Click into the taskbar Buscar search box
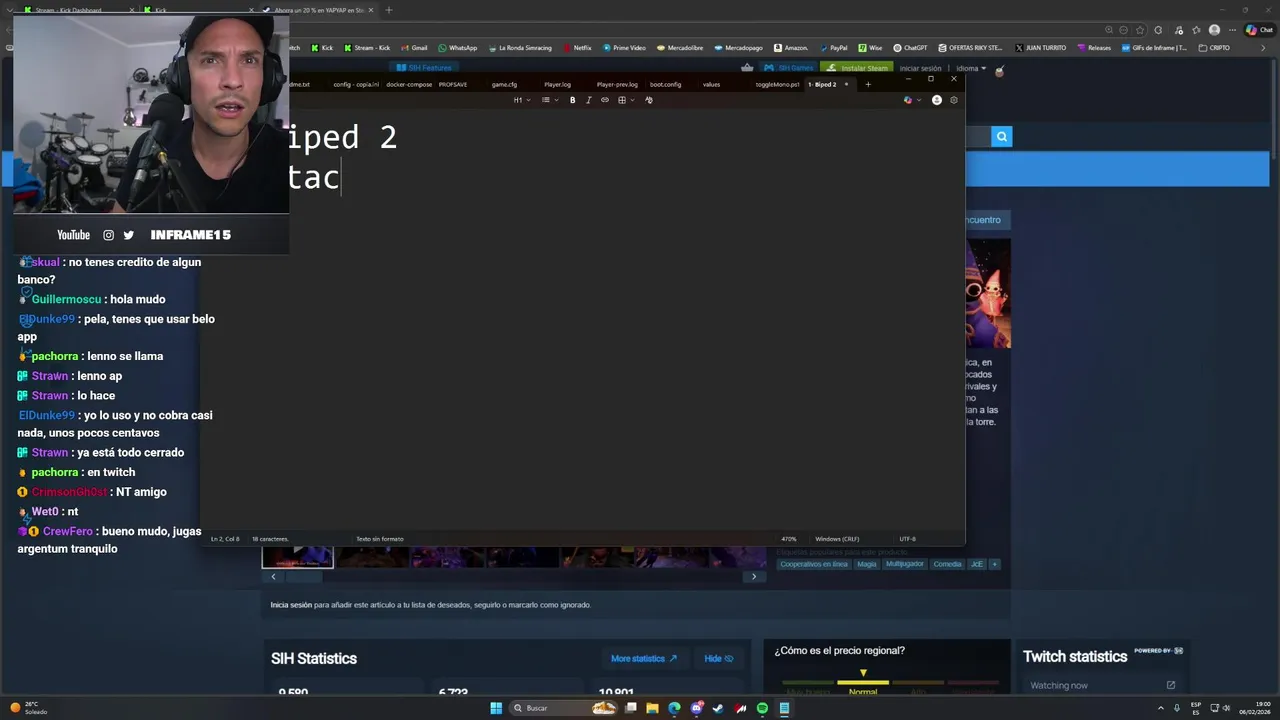The height and width of the screenshot is (720, 1280). (x=563, y=708)
